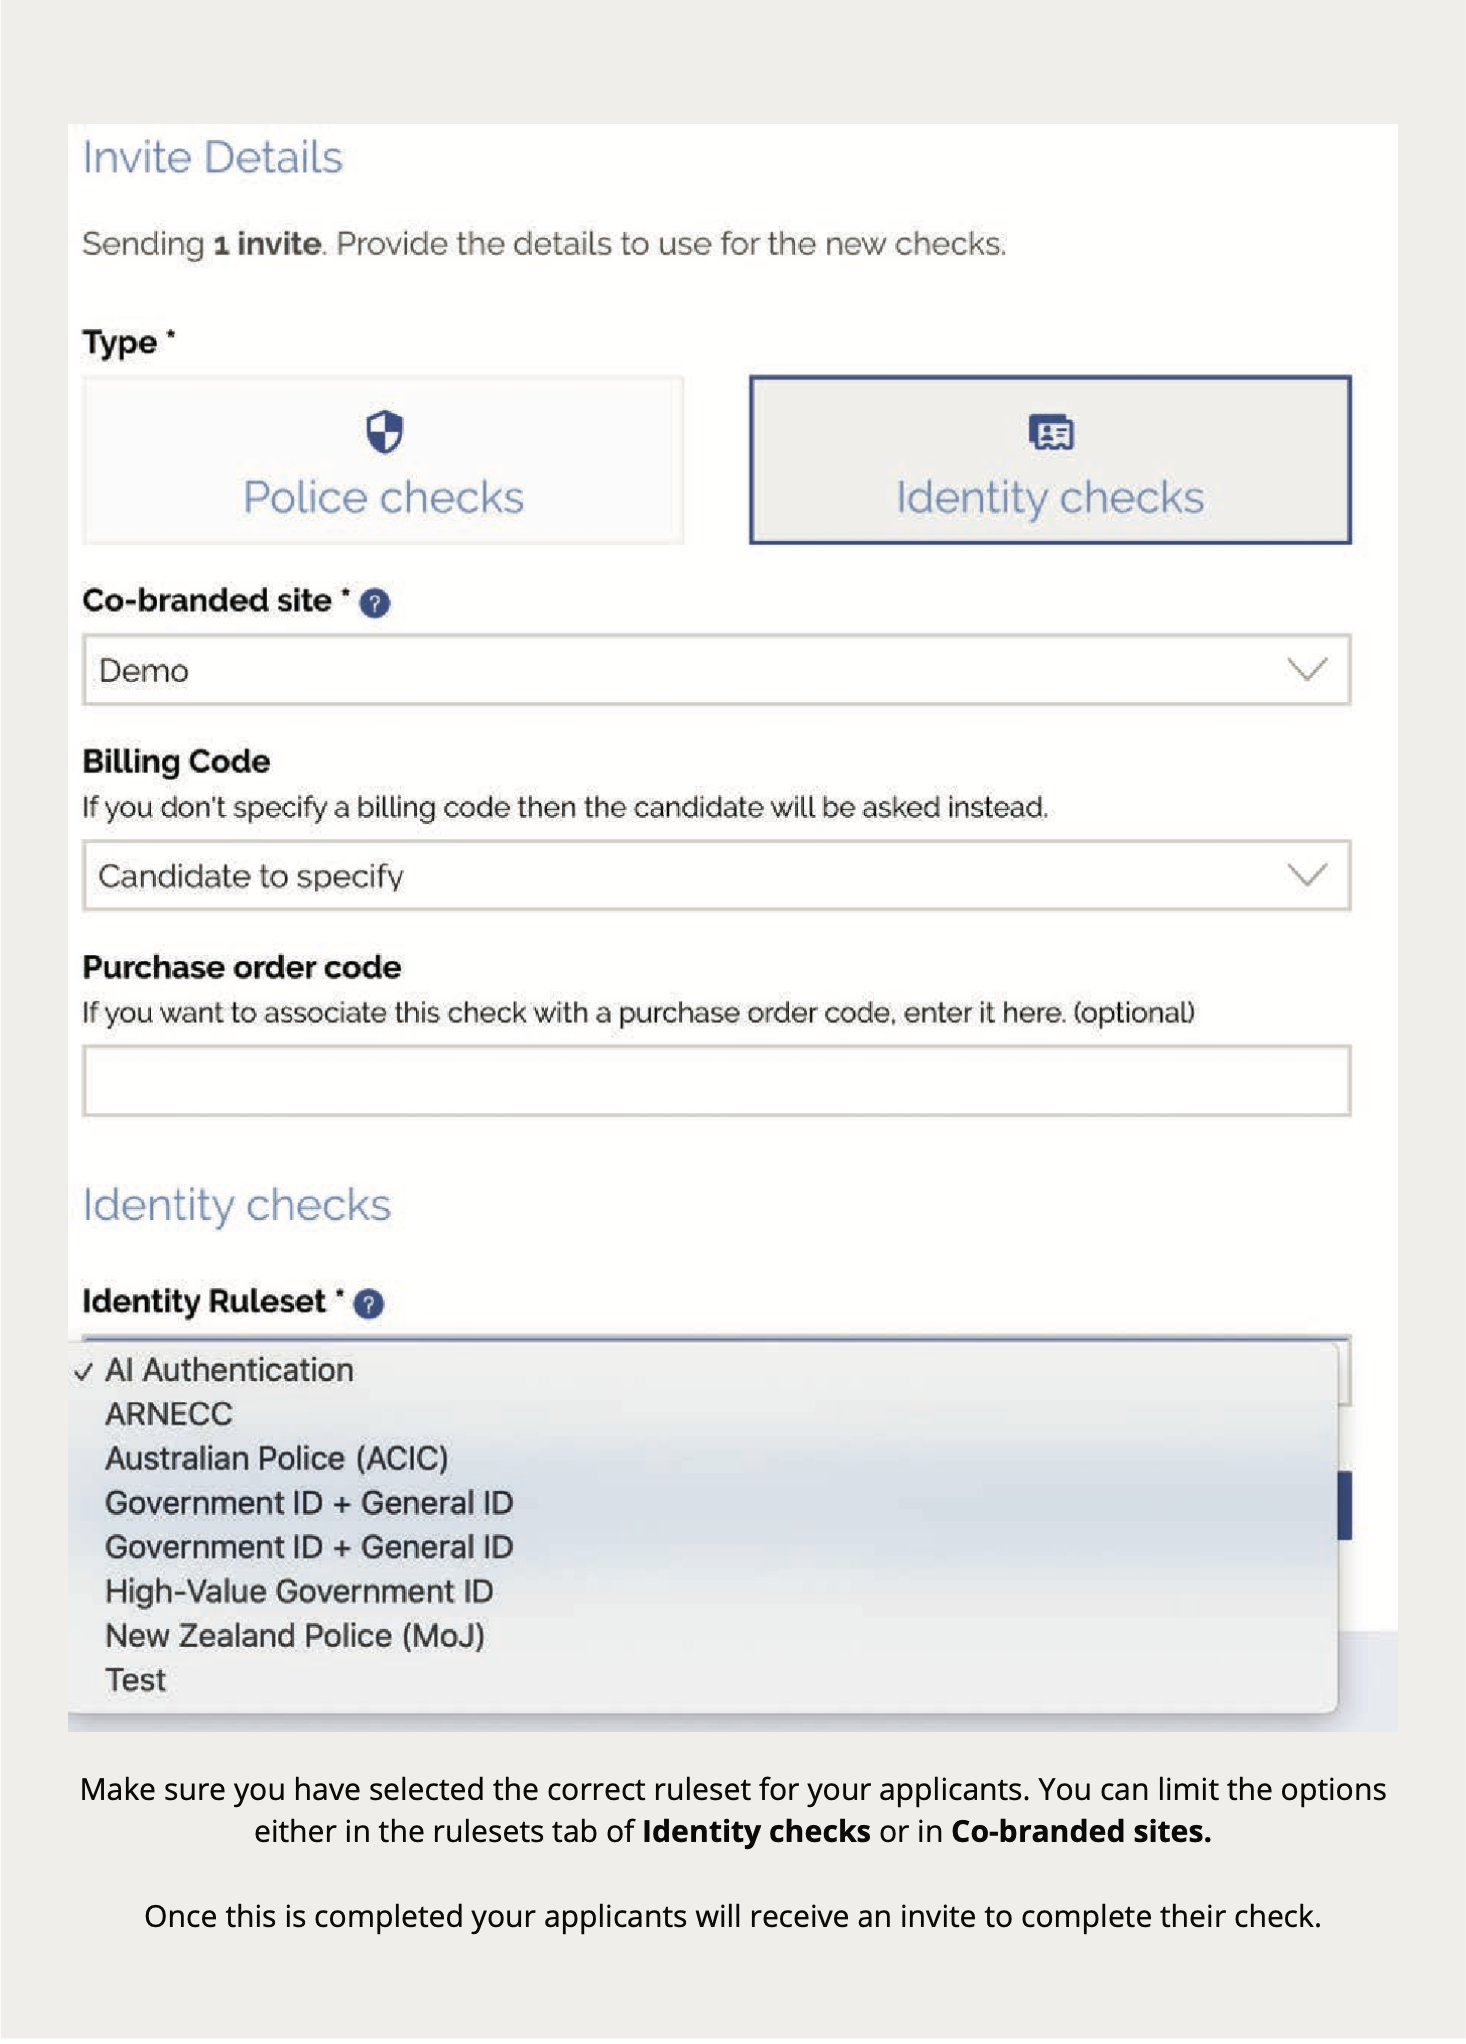Click into the Purchase order code field
This screenshot has height=2044, width=1466.
[716, 1081]
